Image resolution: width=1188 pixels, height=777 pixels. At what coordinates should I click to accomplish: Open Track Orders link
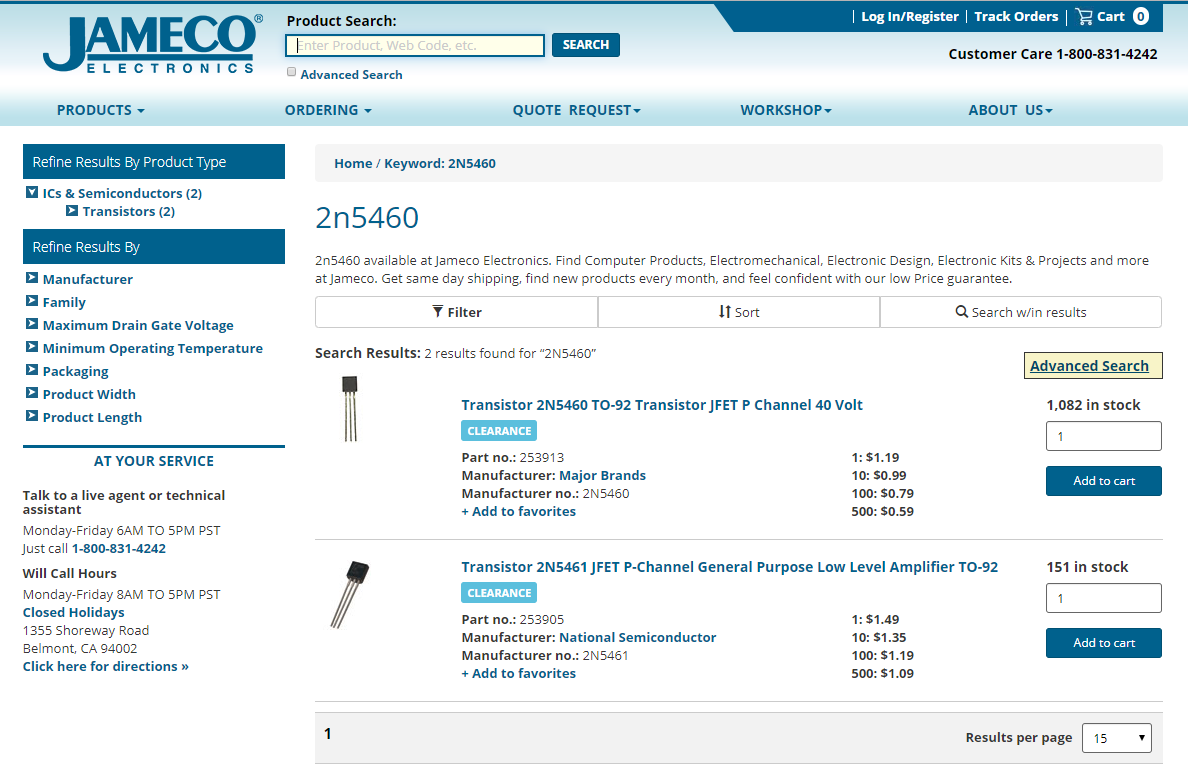coord(1016,17)
